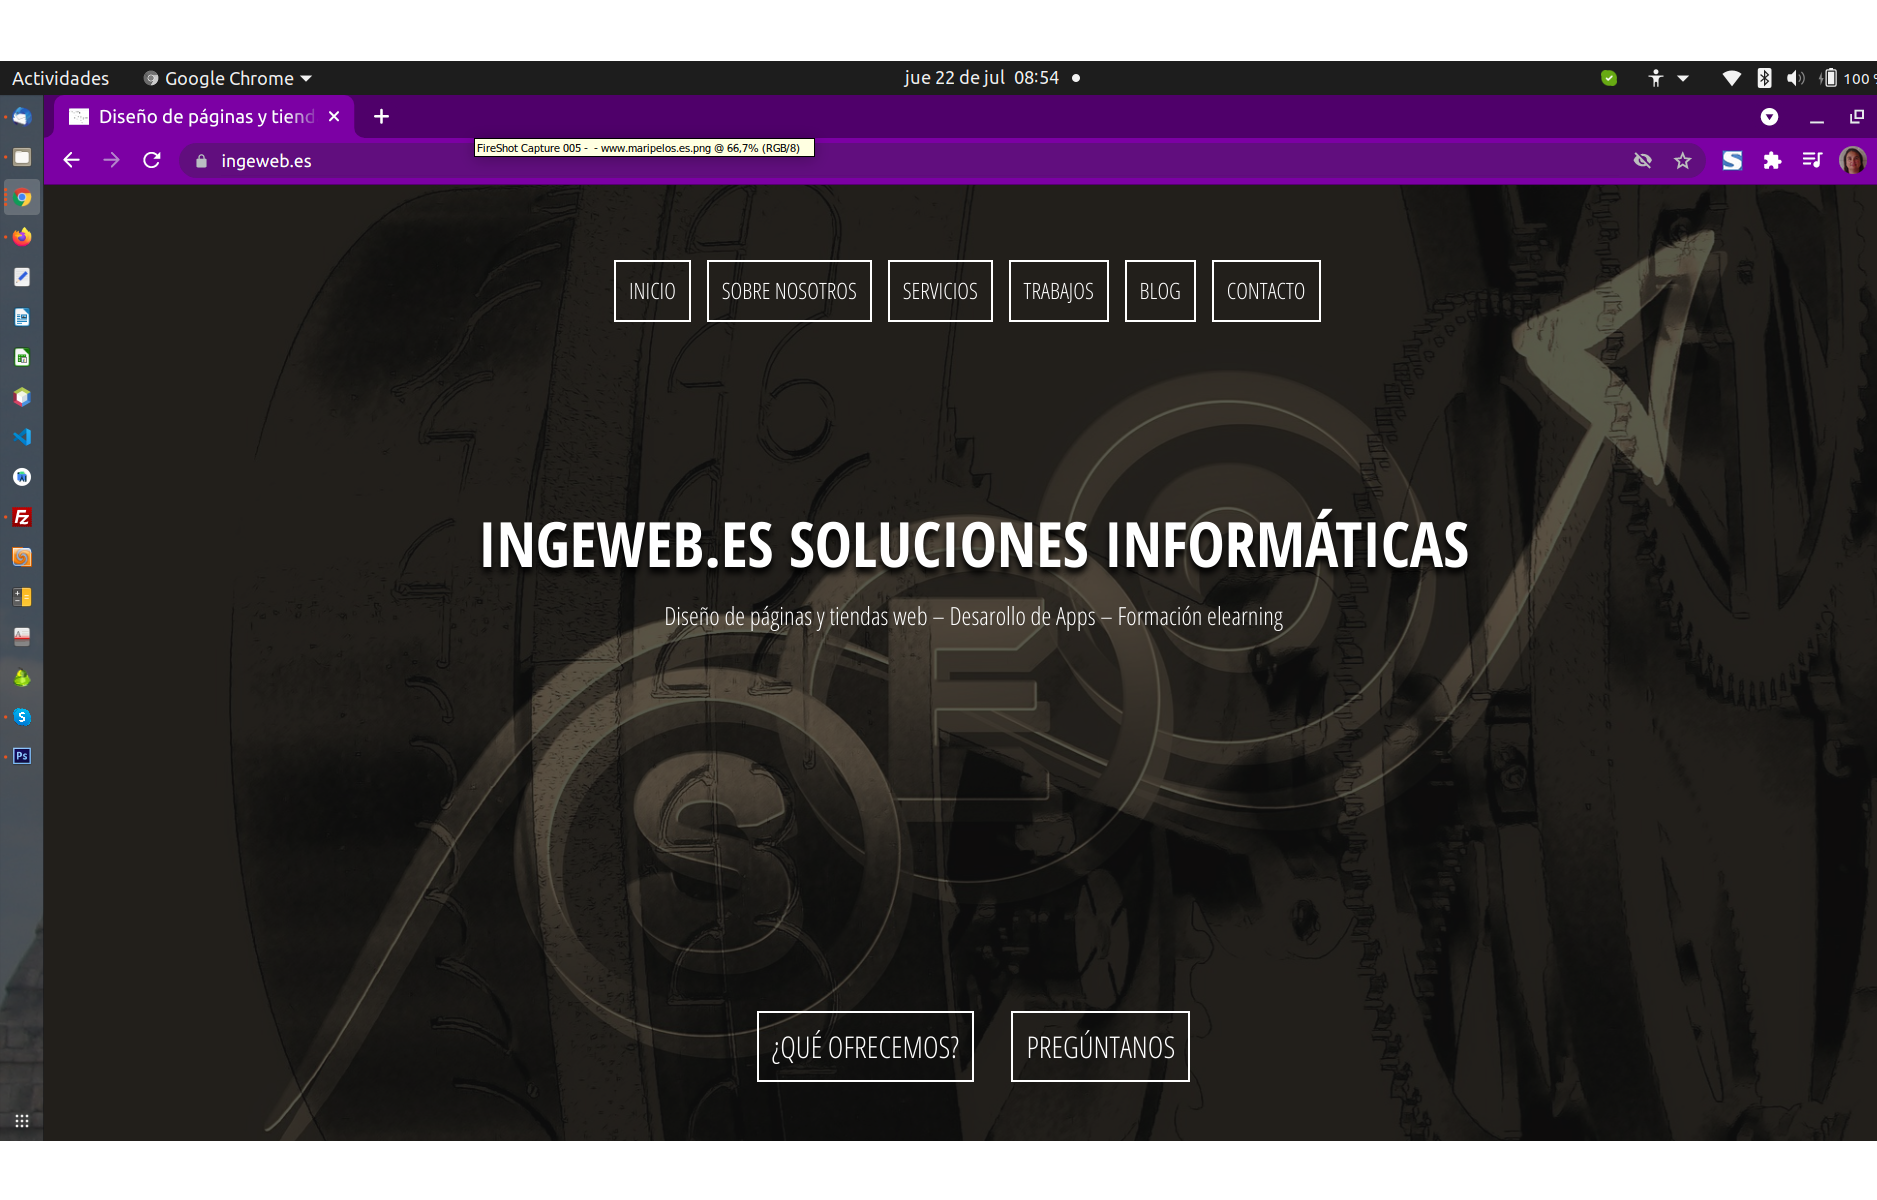Open the Files manager in the dock
This screenshot has height=1200, width=1877.
[22, 157]
